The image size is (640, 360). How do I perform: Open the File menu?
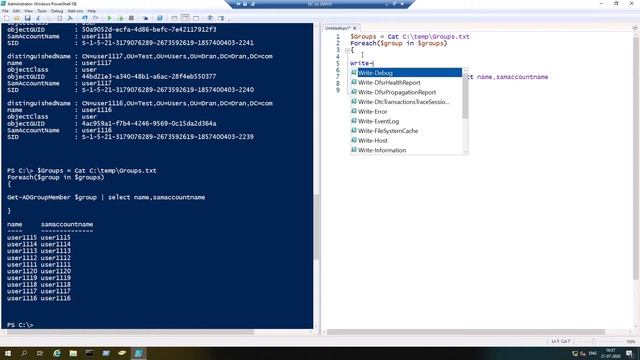tap(5, 11)
